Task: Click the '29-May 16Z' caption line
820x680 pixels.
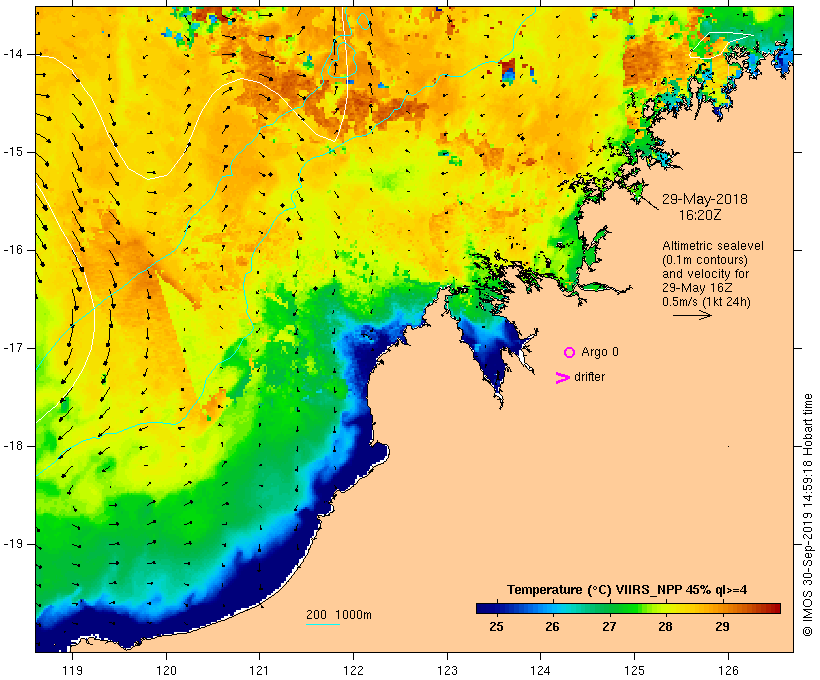Action: (x=697, y=288)
